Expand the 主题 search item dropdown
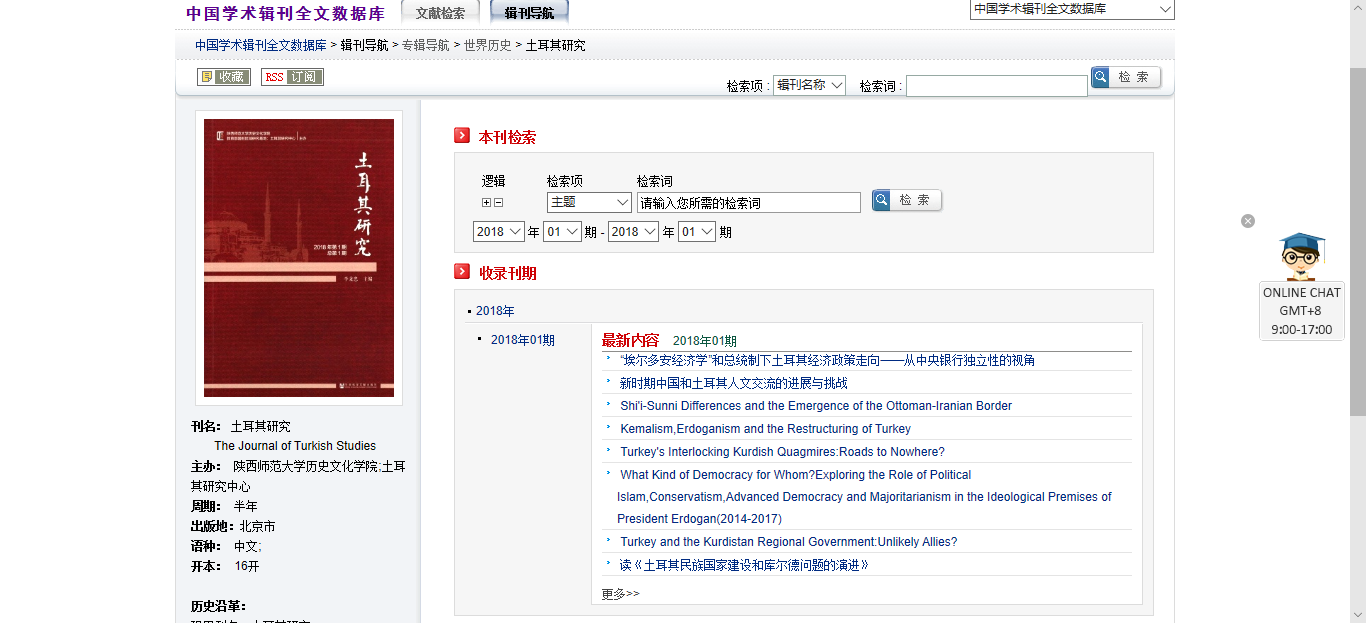1366x623 pixels. click(589, 202)
